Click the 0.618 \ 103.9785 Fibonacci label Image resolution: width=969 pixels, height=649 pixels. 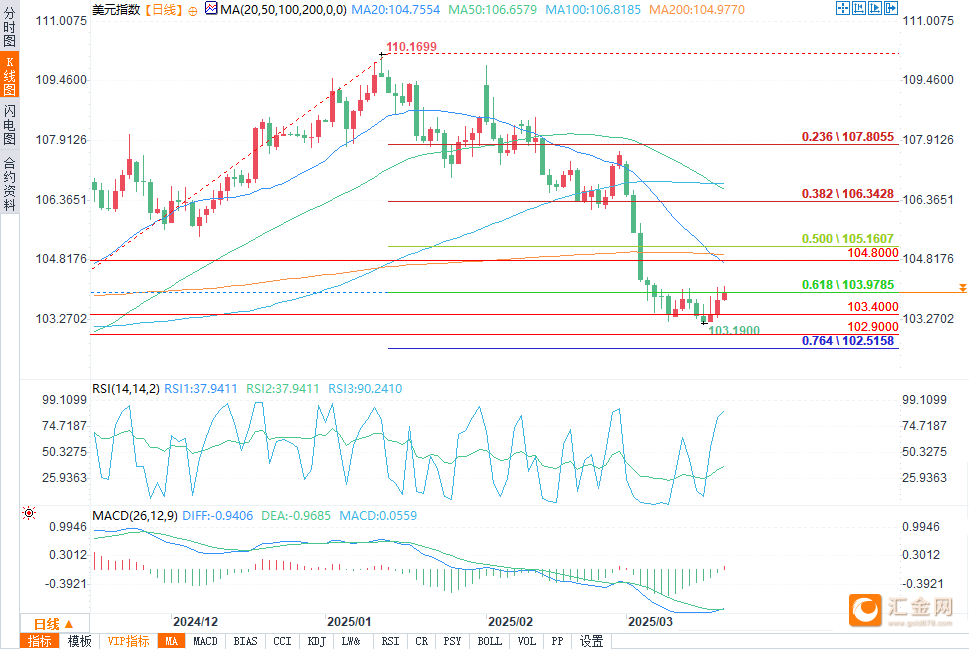(848, 285)
